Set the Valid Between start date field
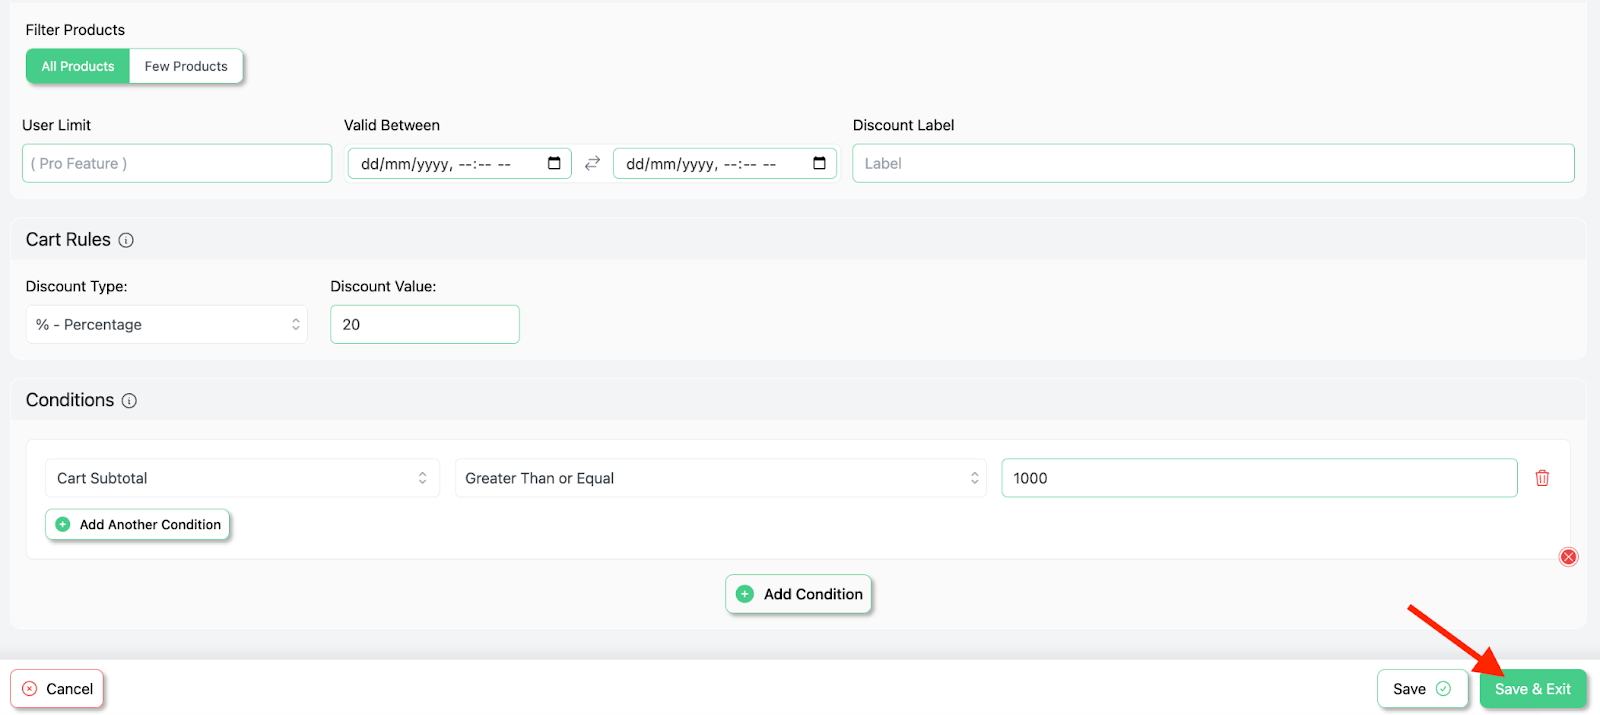The width and height of the screenshot is (1600, 715). tap(459, 163)
